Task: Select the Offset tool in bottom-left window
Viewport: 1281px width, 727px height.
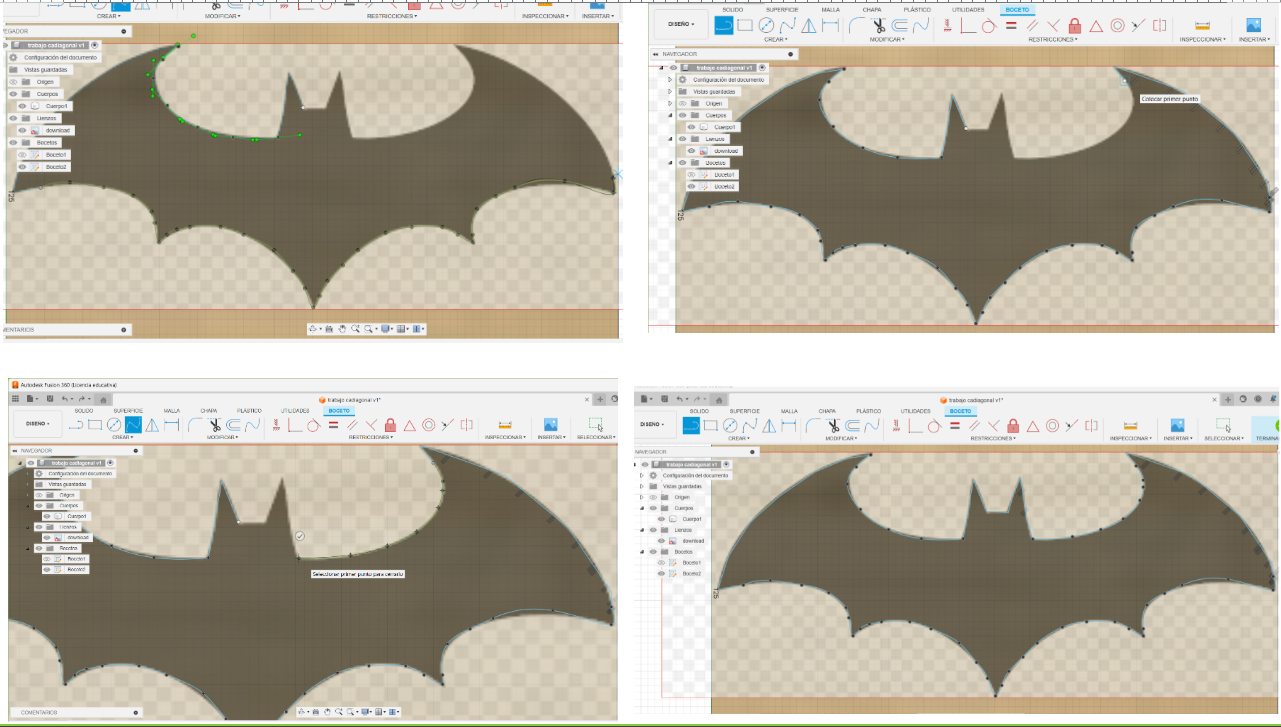Action: [232, 425]
